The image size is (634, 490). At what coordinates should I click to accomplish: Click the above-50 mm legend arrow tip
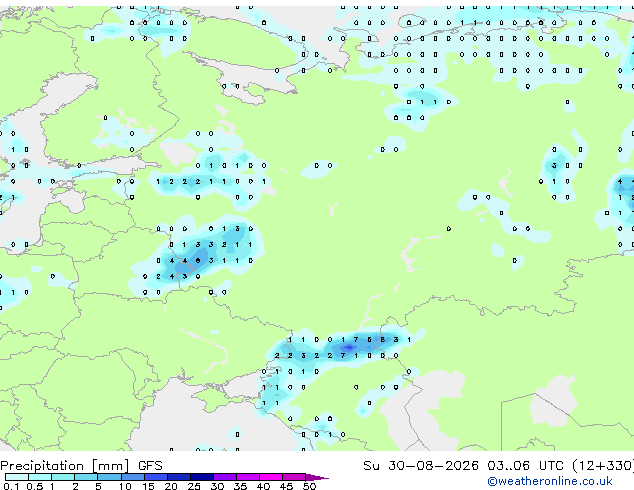tap(317, 477)
